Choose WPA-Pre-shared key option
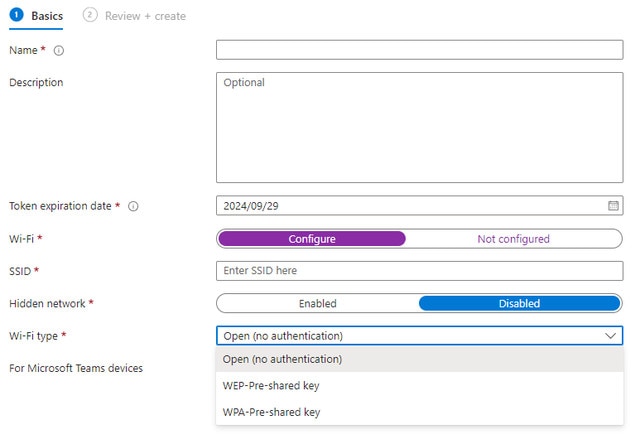 click(x=270, y=412)
